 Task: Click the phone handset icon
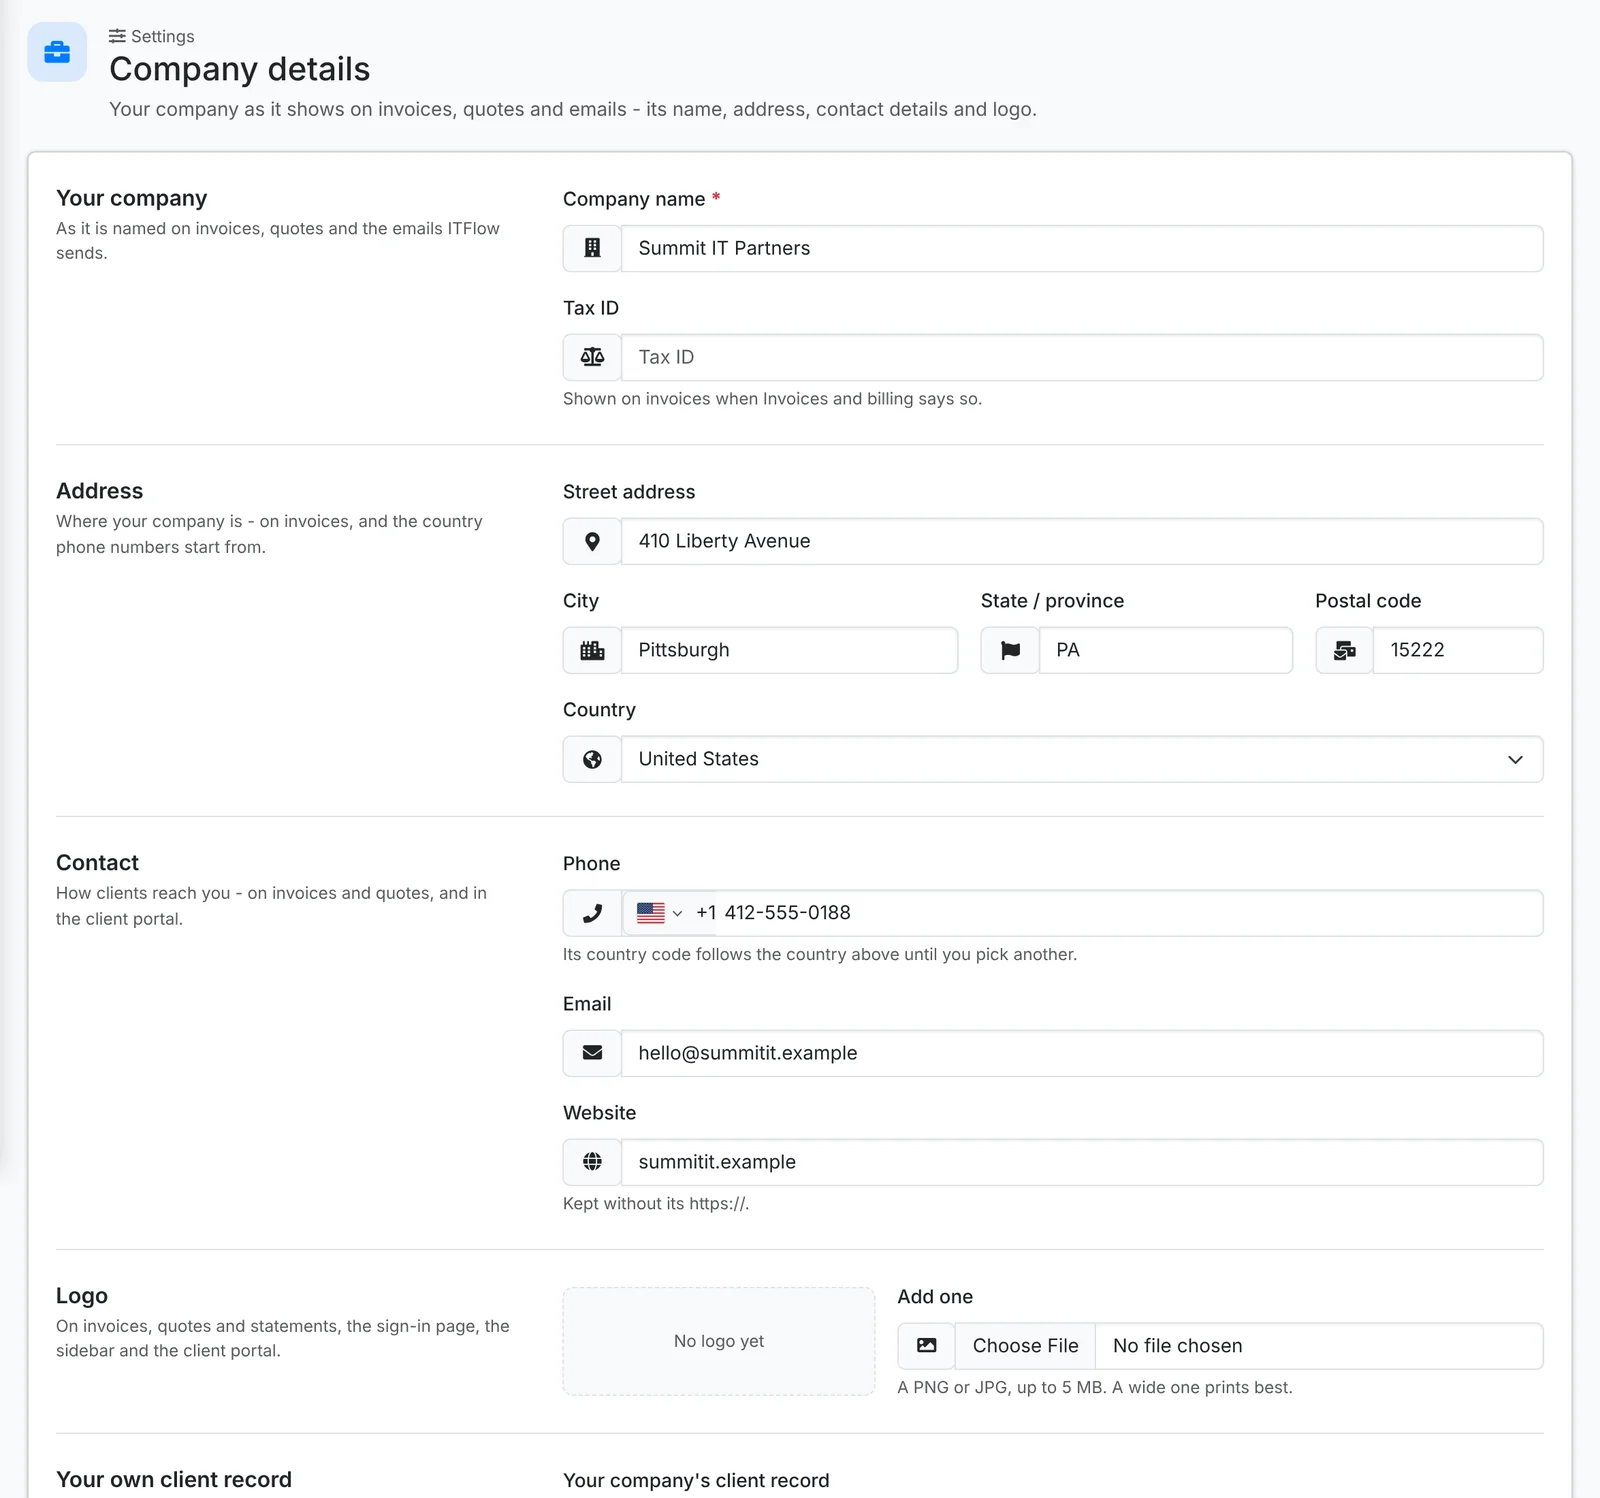tap(592, 913)
